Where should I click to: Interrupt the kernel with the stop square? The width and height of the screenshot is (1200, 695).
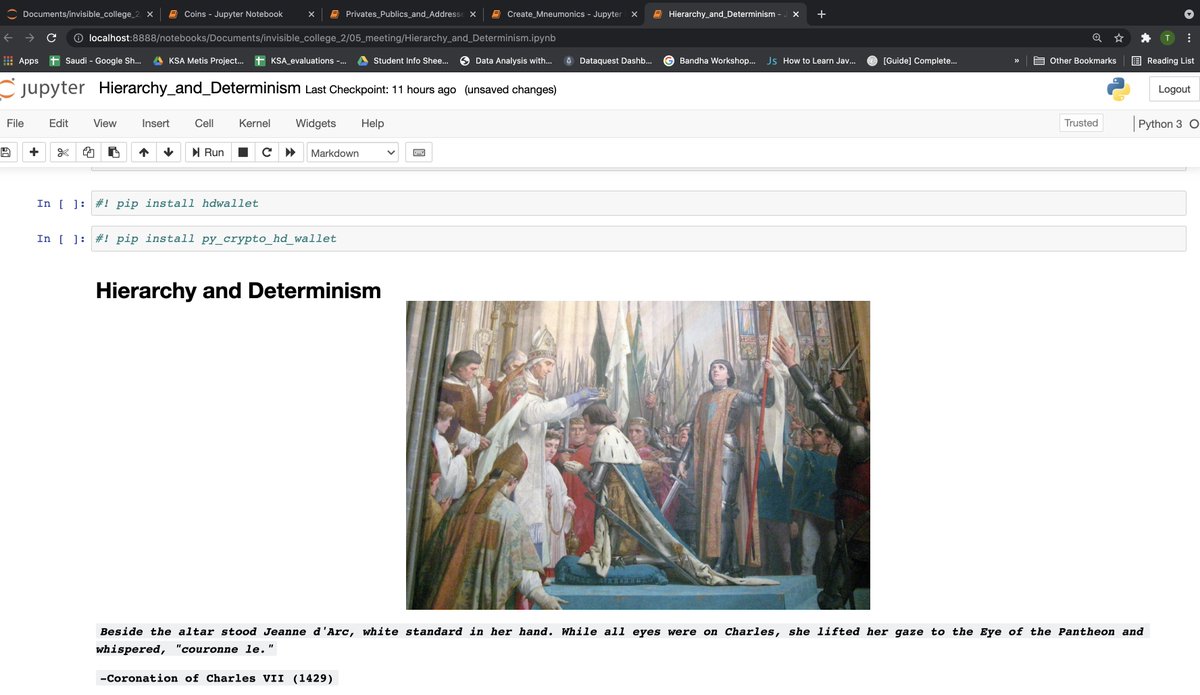coord(243,152)
